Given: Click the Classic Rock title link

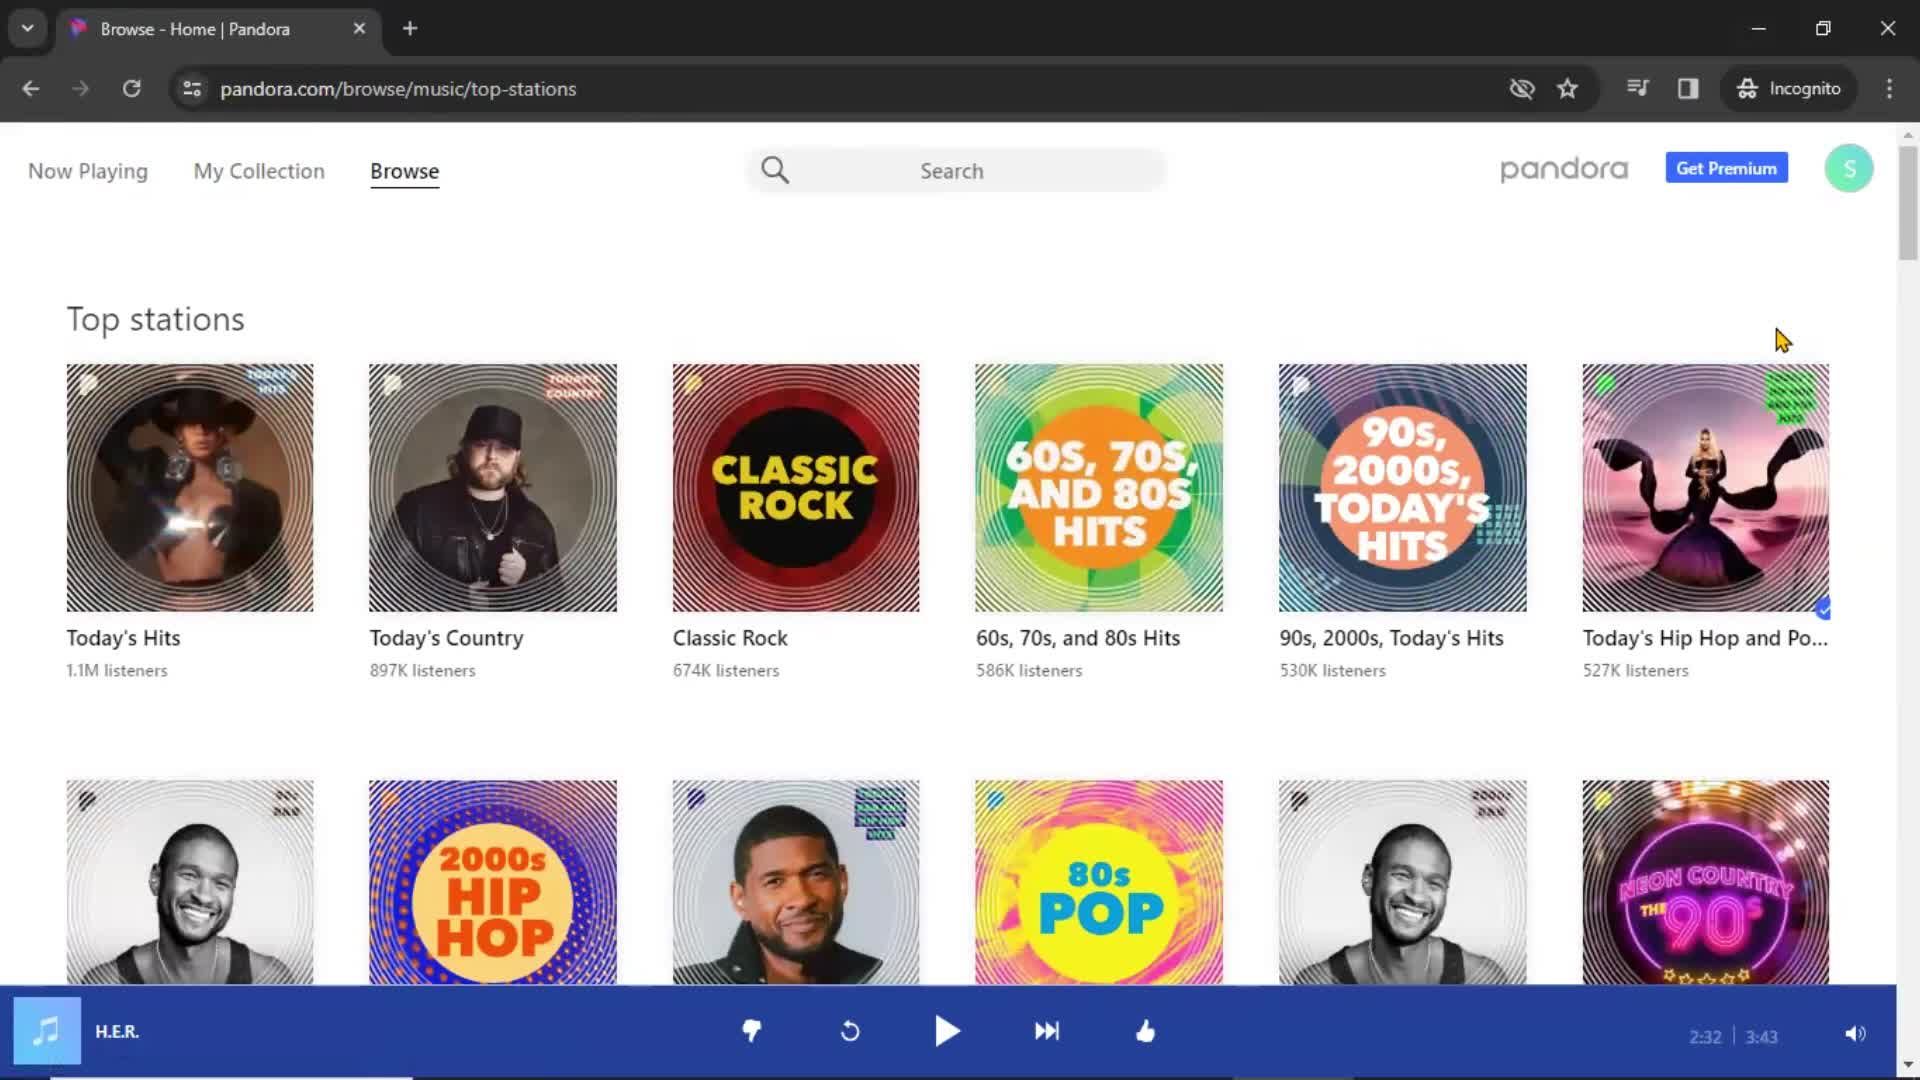Looking at the screenshot, I should 730,638.
